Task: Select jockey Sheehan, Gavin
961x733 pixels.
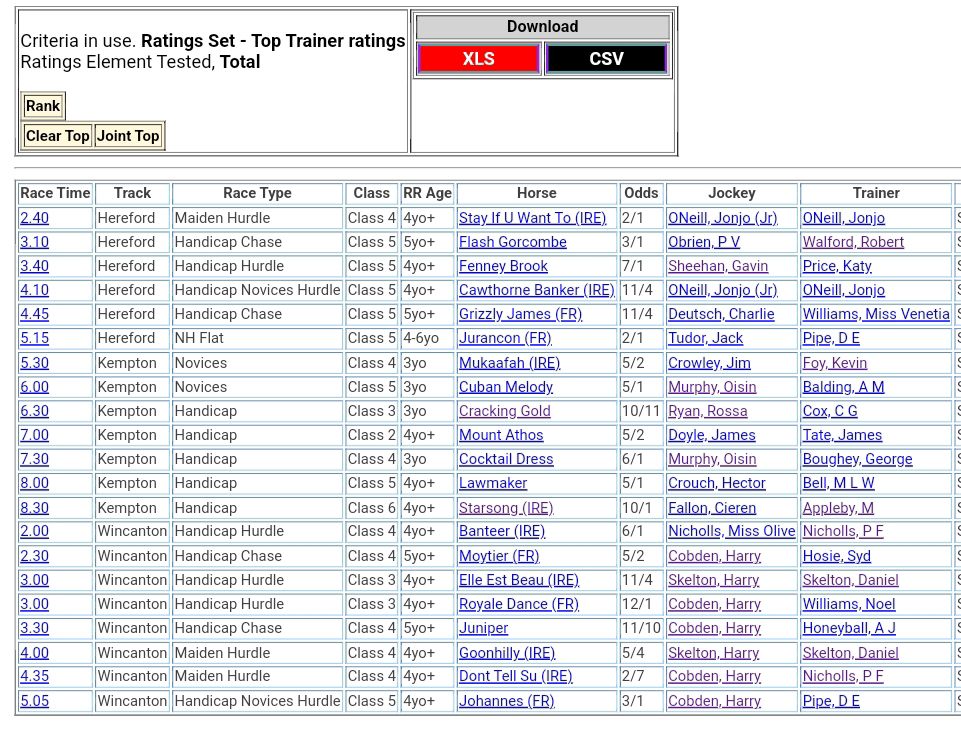Action: point(717,266)
